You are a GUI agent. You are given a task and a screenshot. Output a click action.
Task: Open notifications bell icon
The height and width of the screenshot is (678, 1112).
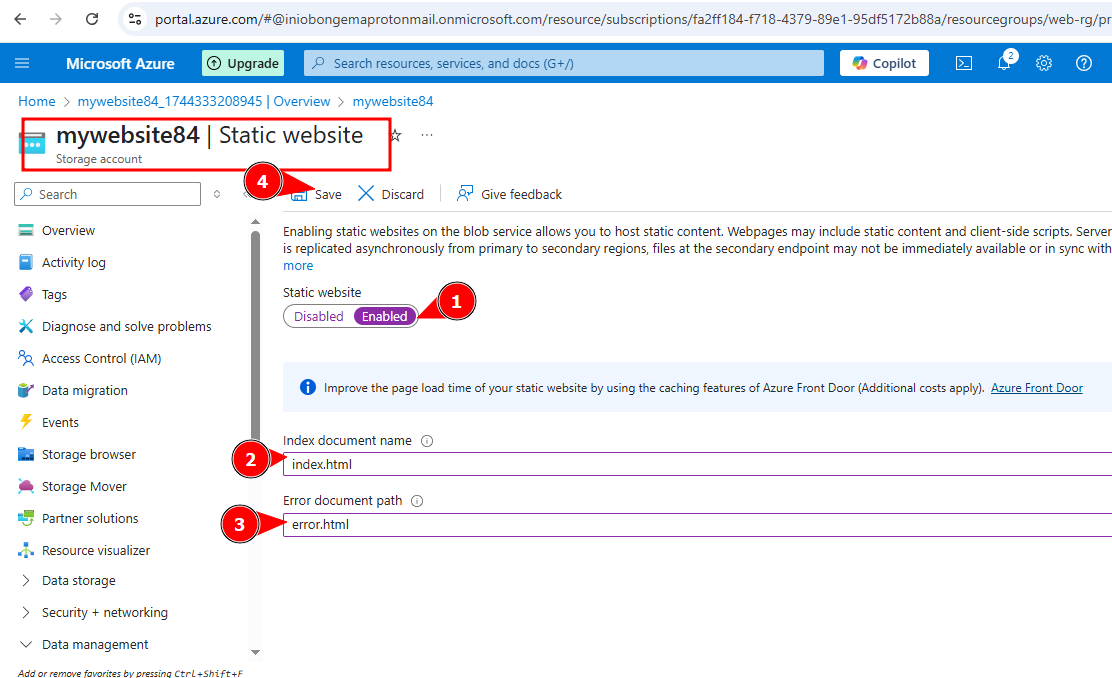[1004, 63]
